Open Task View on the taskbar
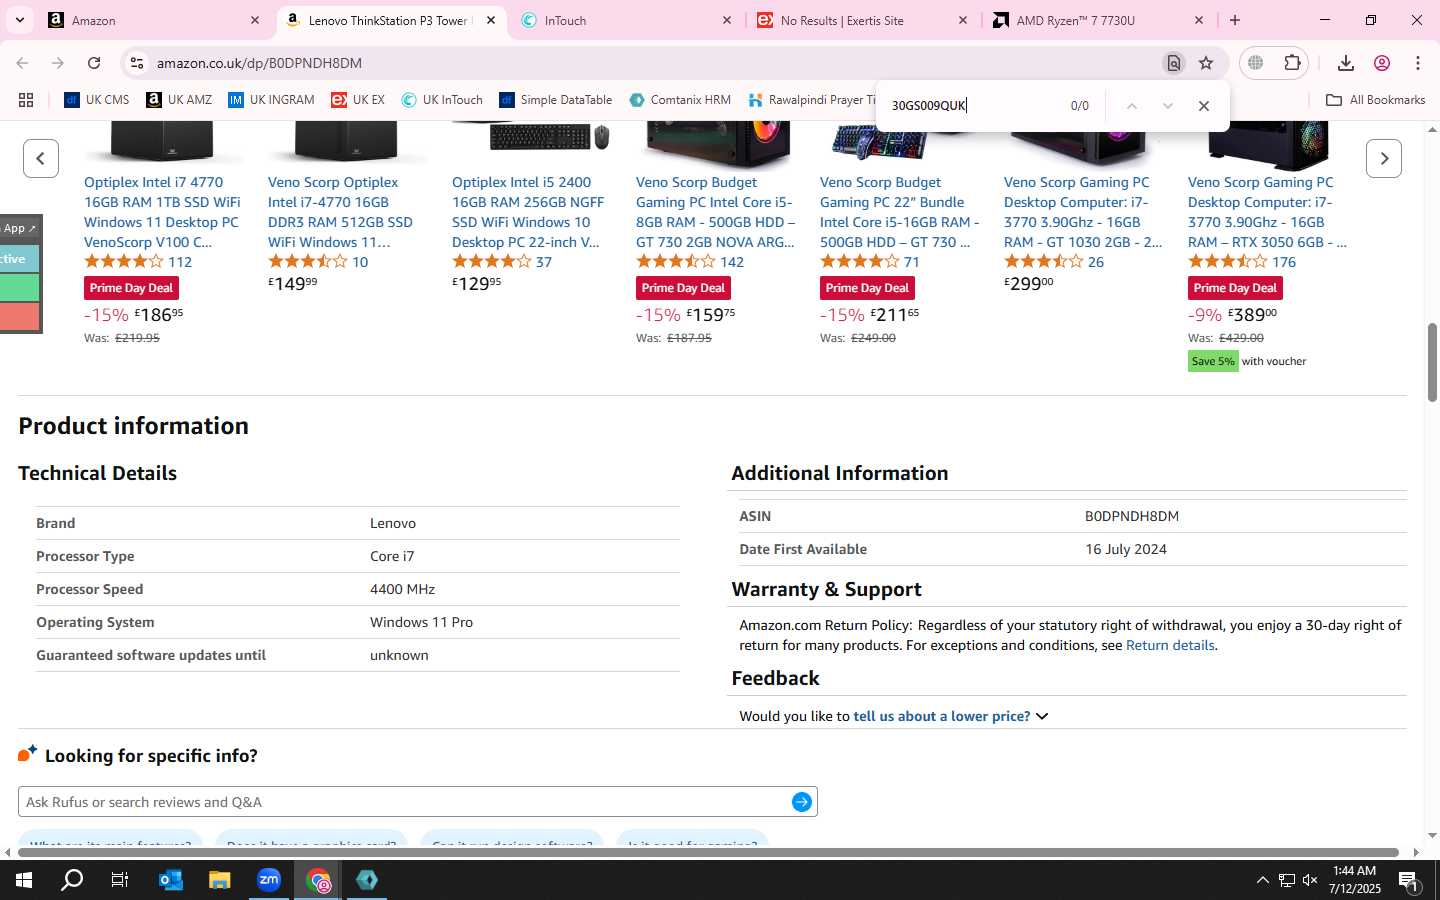The height and width of the screenshot is (900, 1440). (120, 880)
